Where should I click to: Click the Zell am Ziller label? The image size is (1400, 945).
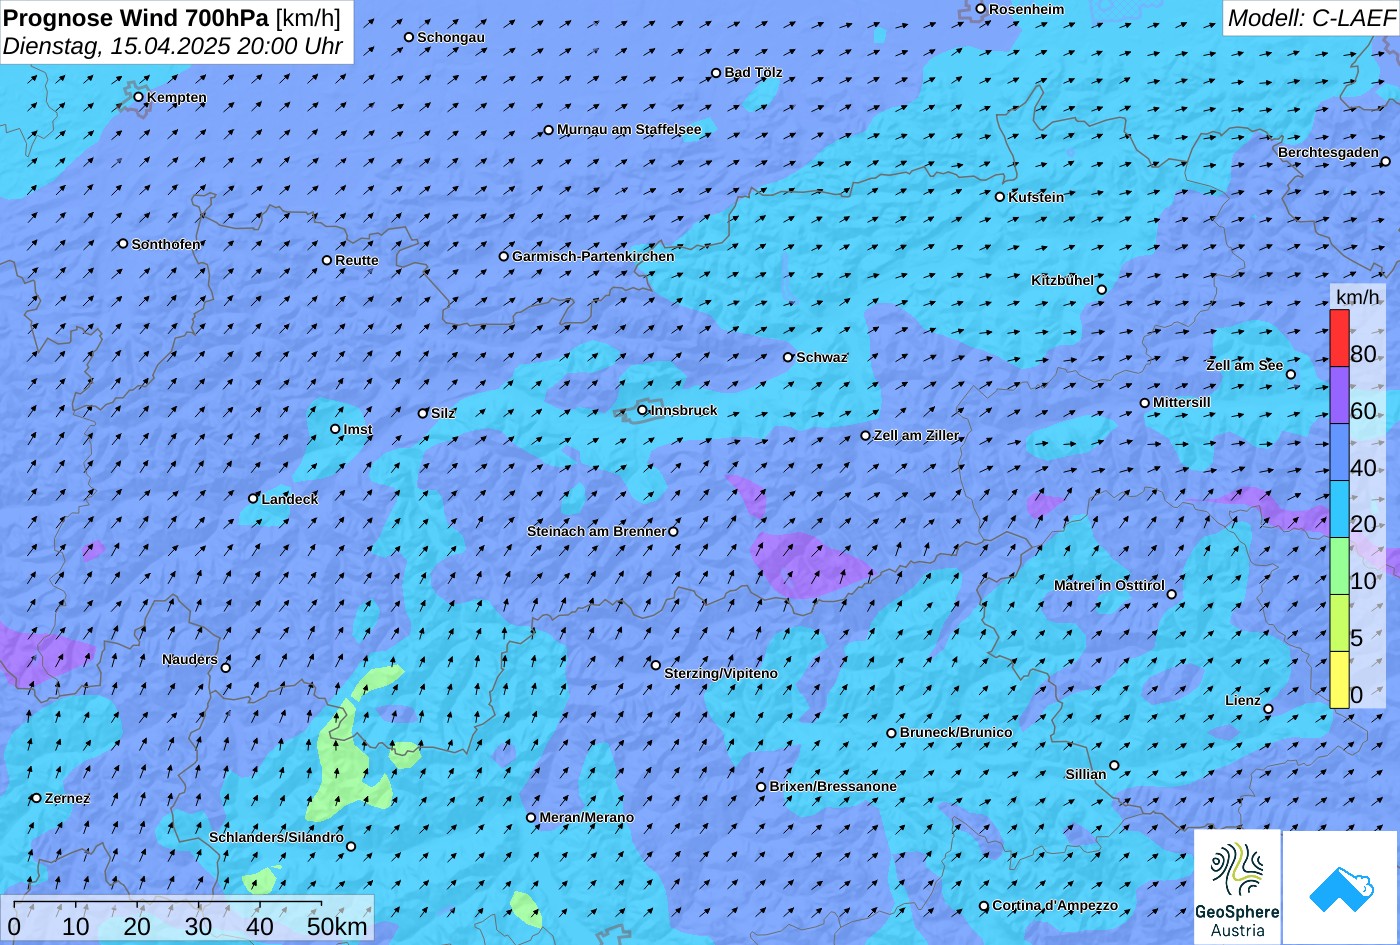click(916, 435)
